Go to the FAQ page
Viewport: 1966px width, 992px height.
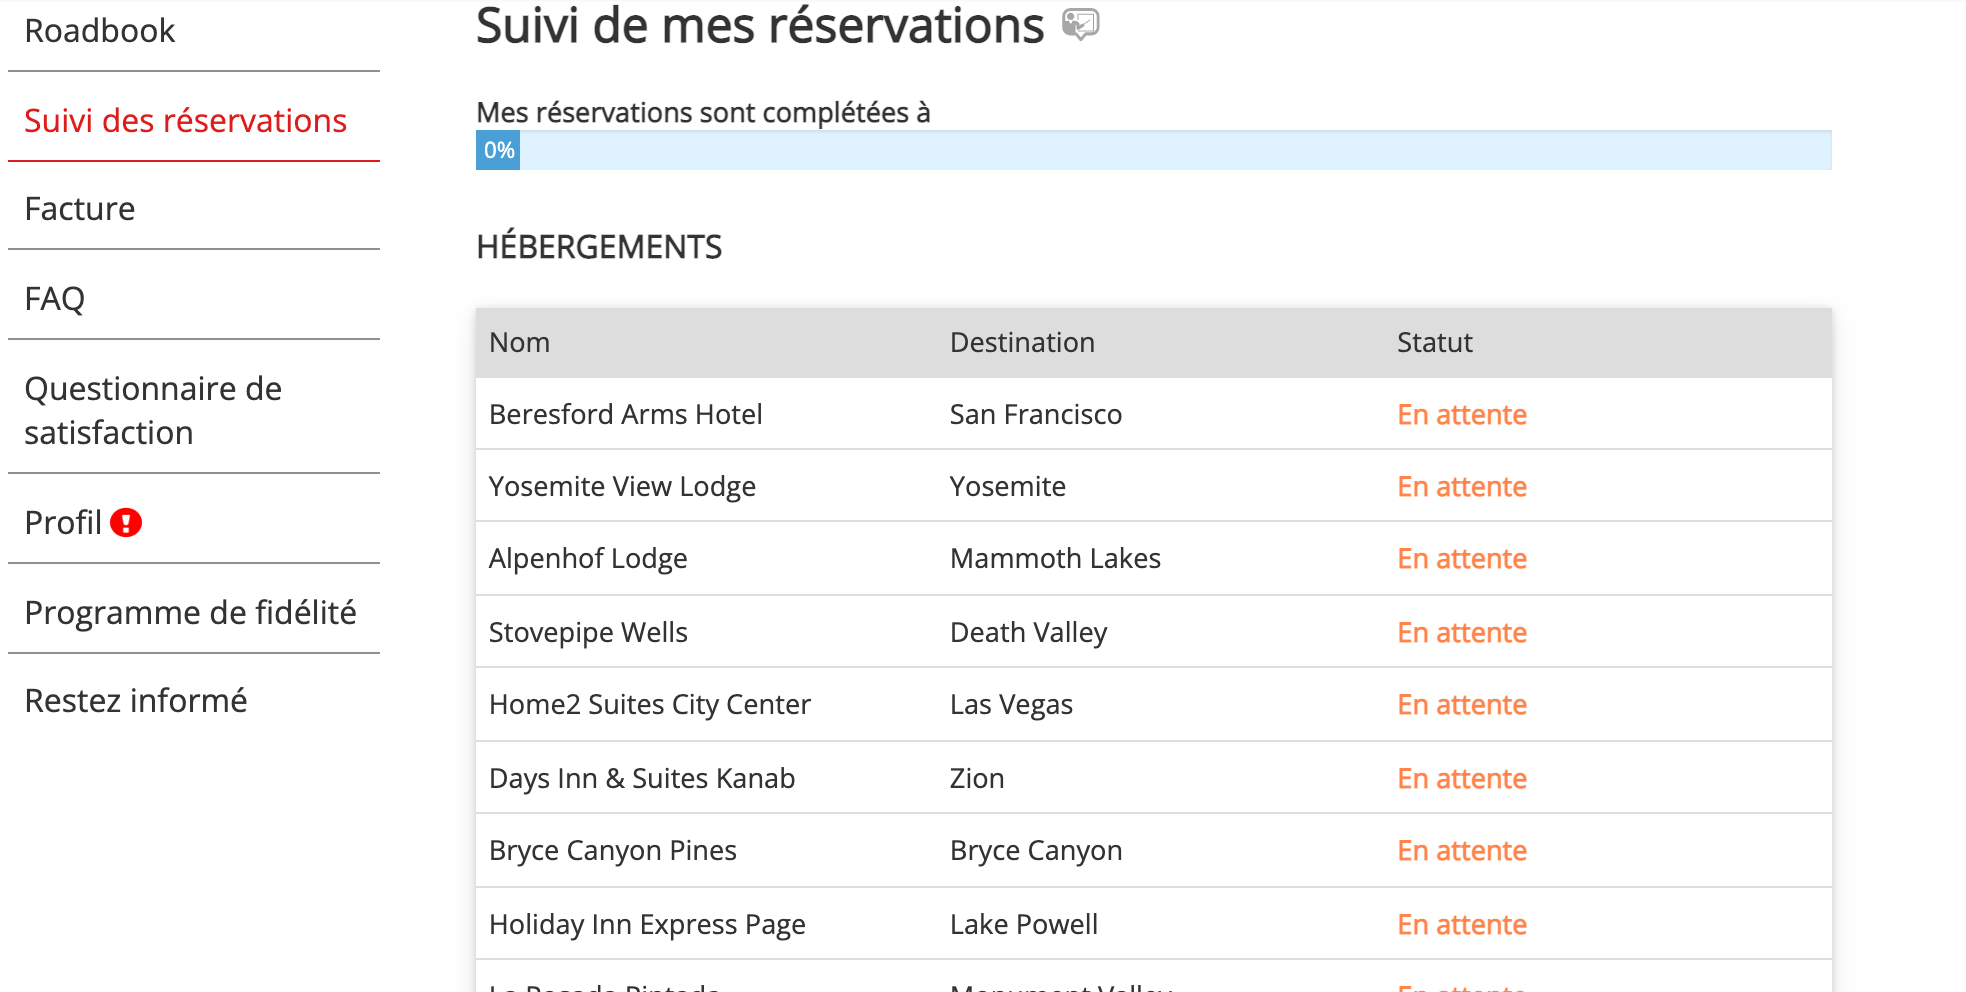[55, 299]
